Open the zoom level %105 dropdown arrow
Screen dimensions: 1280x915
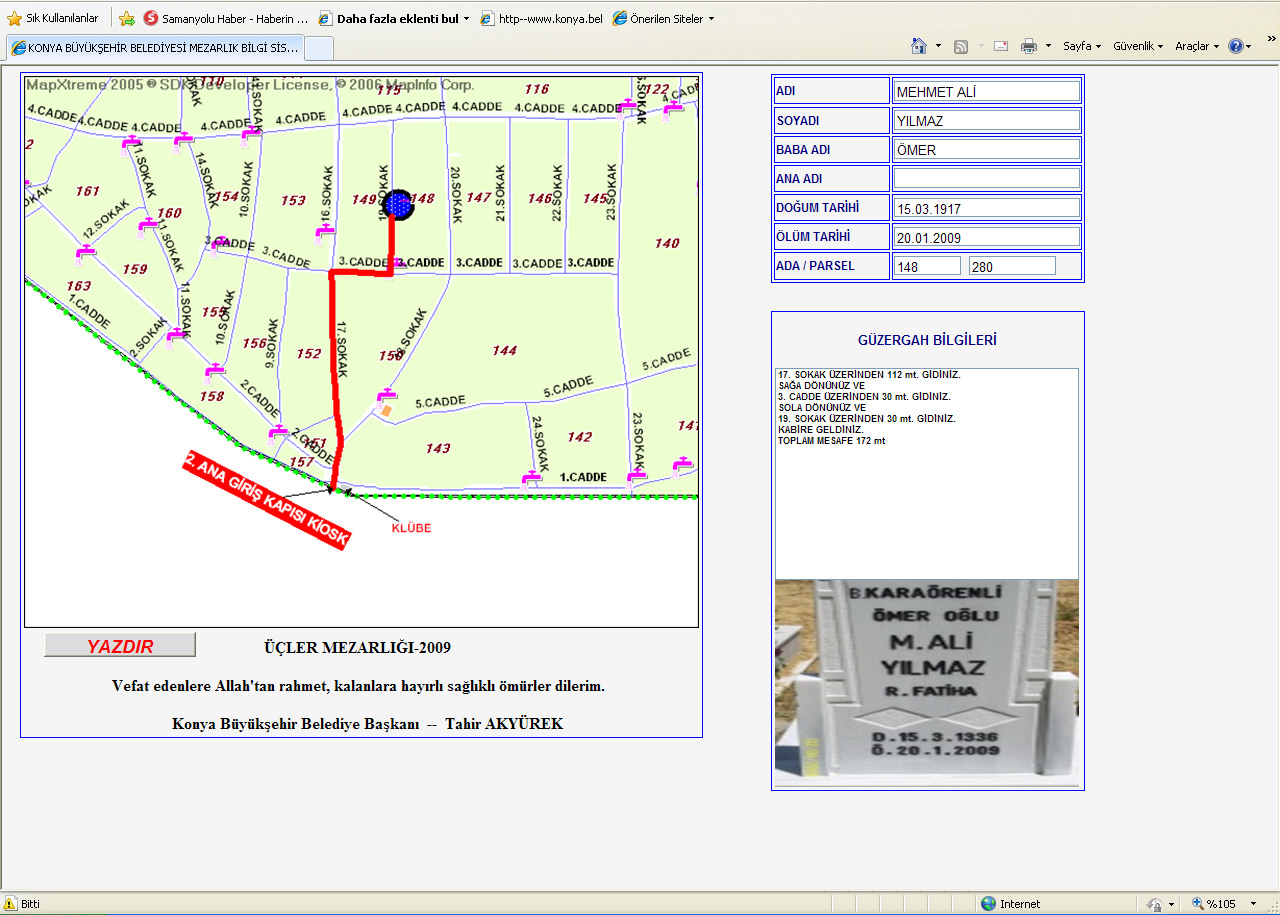pyautogui.click(x=1253, y=904)
